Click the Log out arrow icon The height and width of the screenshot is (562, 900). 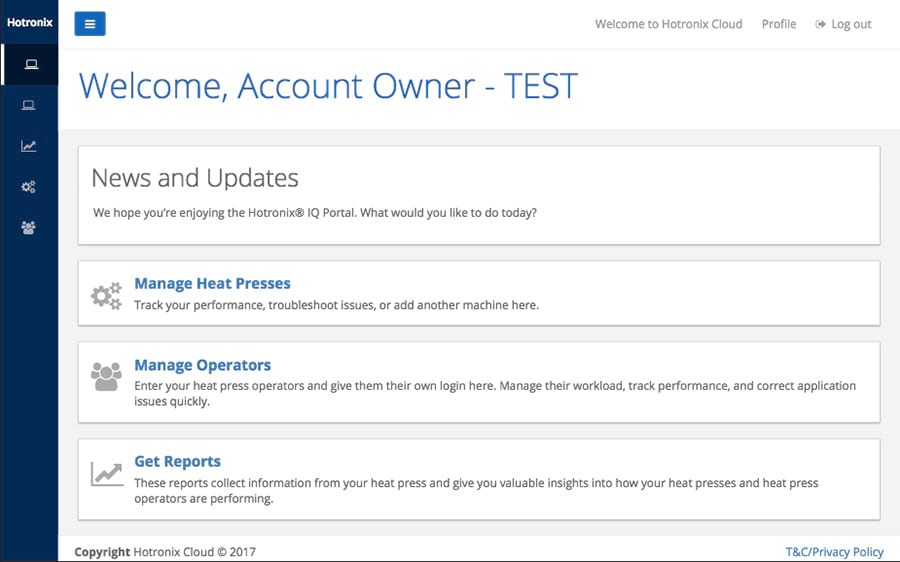821,24
